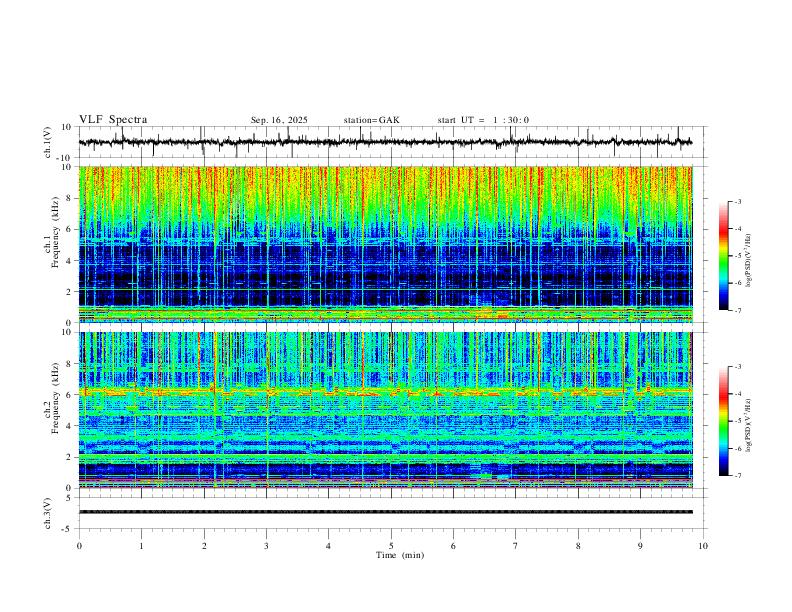Click the Time (min) axis label
Viewport: 792px width, 612px height.
point(400,555)
